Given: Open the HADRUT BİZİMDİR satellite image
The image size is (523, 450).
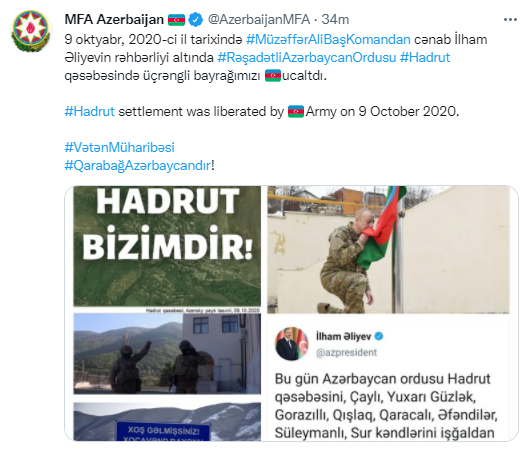Looking at the screenshot, I should pos(167,250).
